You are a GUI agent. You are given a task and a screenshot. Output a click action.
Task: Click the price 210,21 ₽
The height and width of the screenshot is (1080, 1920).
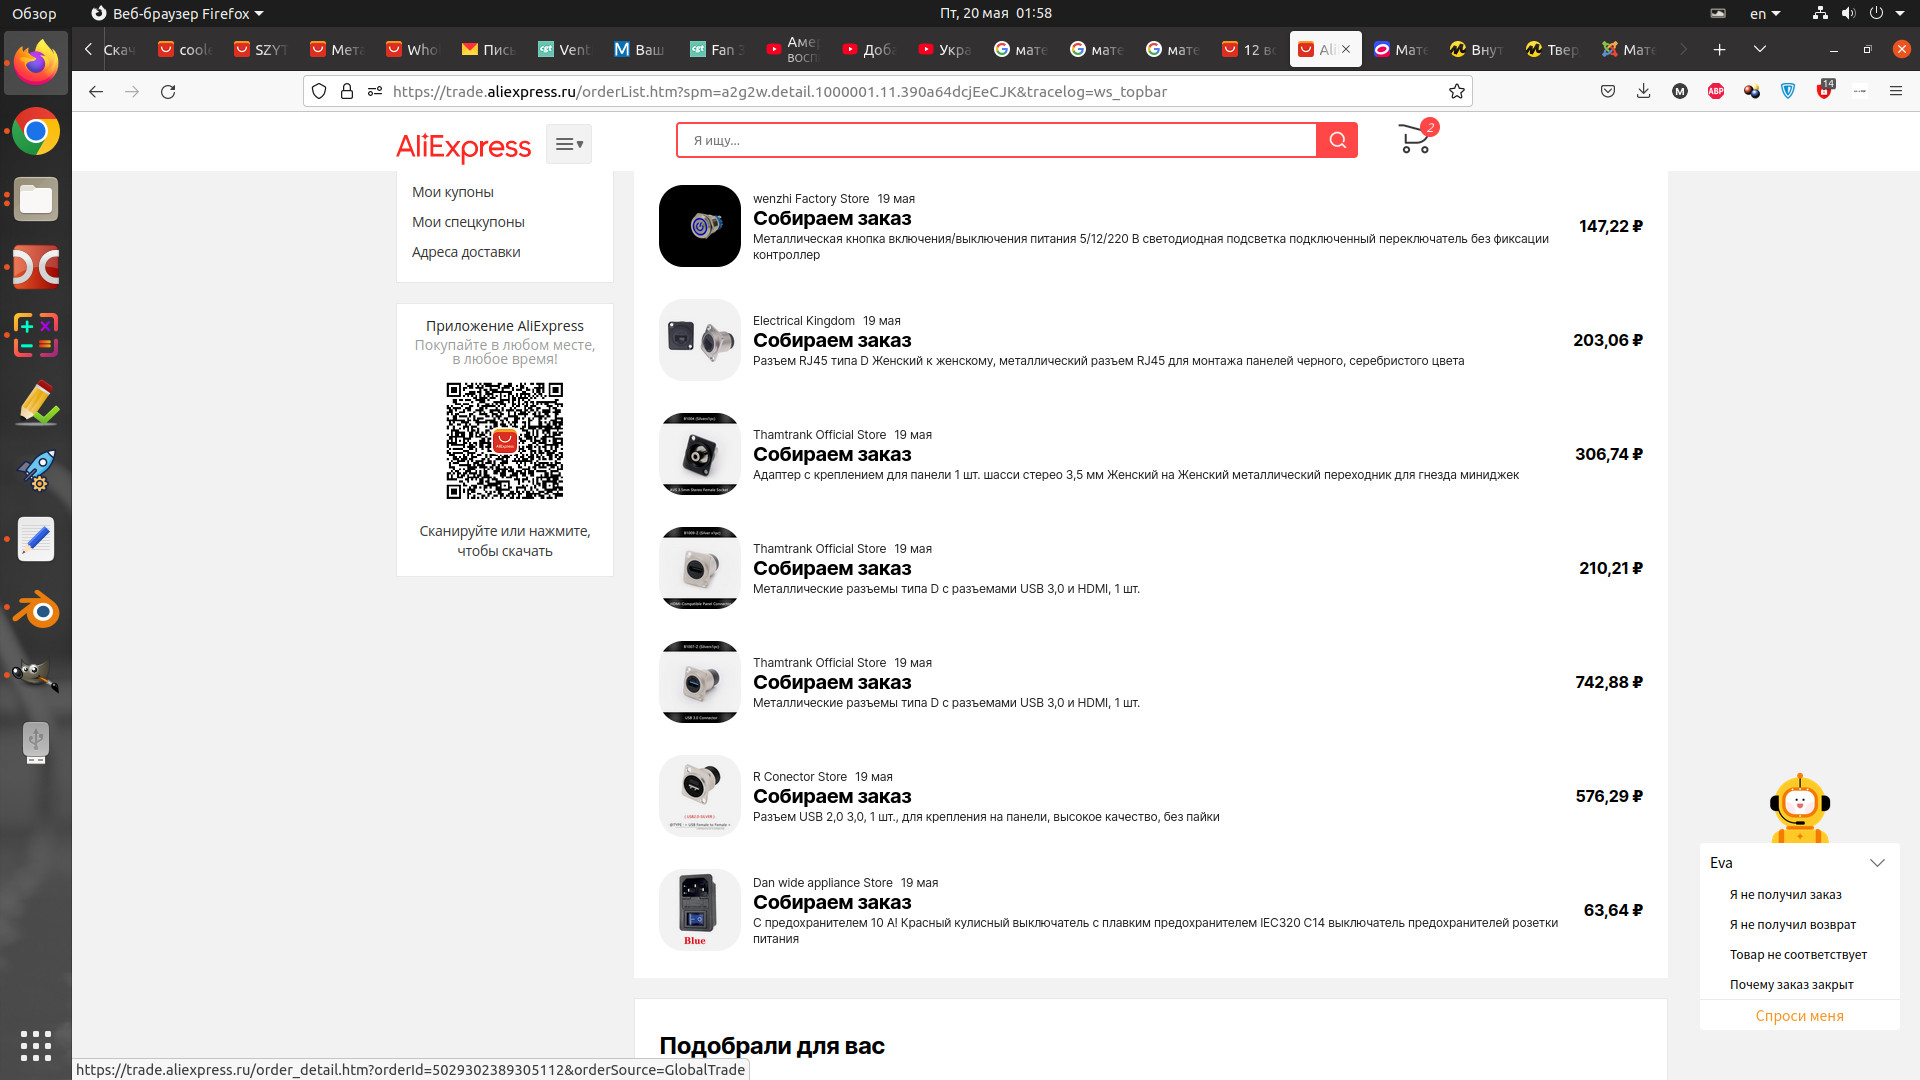[1611, 568]
